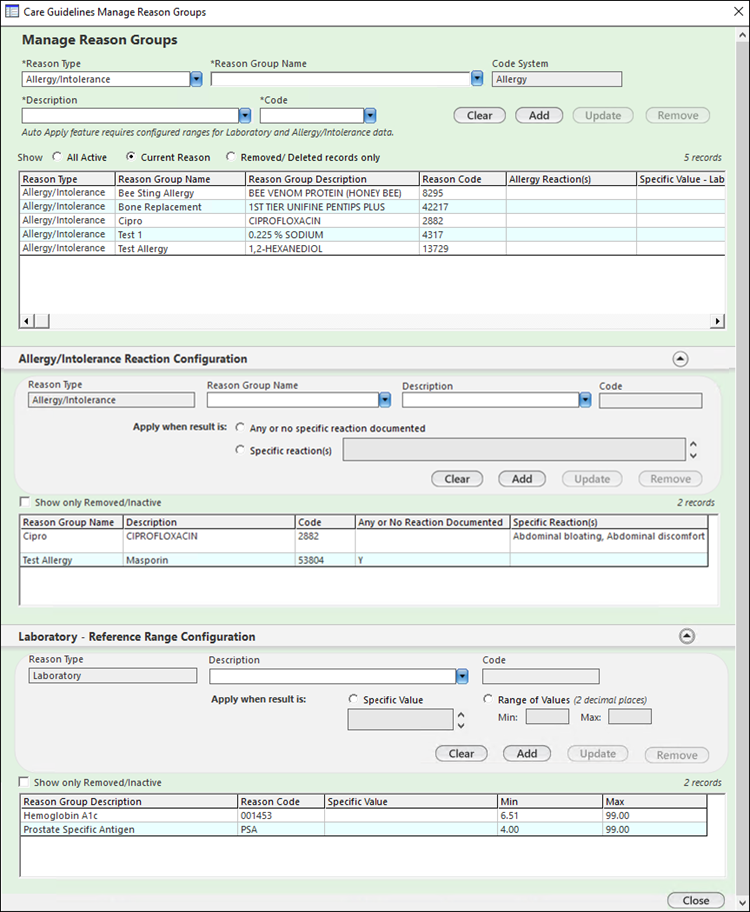Click Any or No Reaction Documented header
Image resolution: width=750 pixels, height=912 pixels.
tap(432, 522)
